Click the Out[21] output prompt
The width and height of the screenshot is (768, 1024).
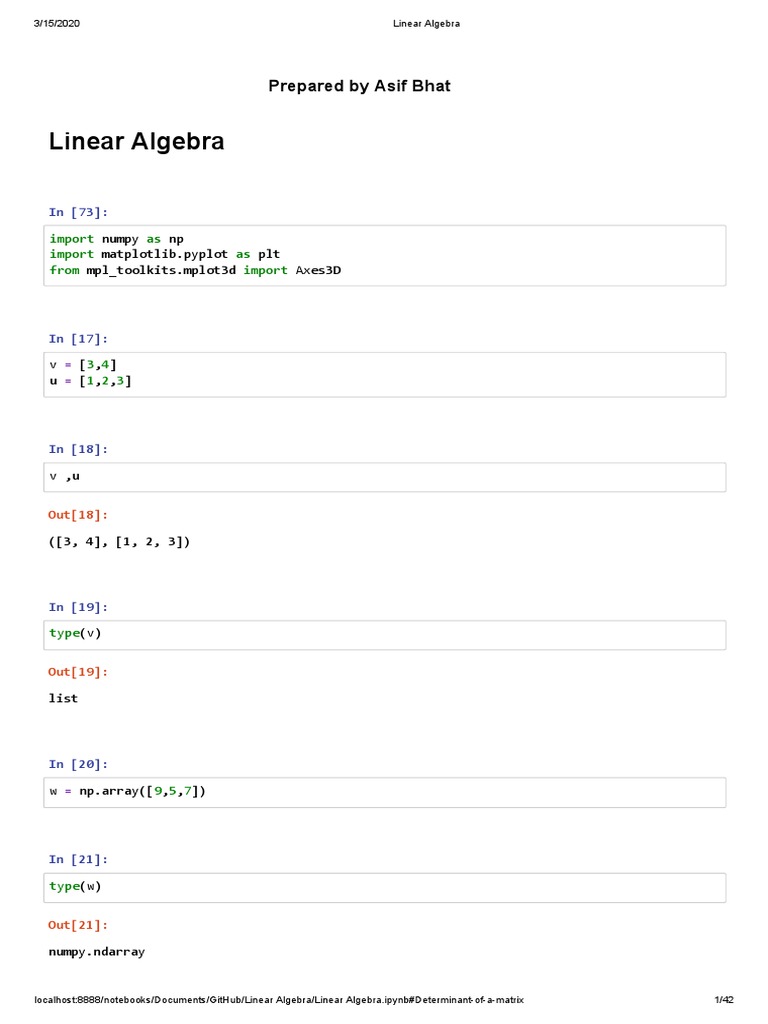[x=79, y=925]
